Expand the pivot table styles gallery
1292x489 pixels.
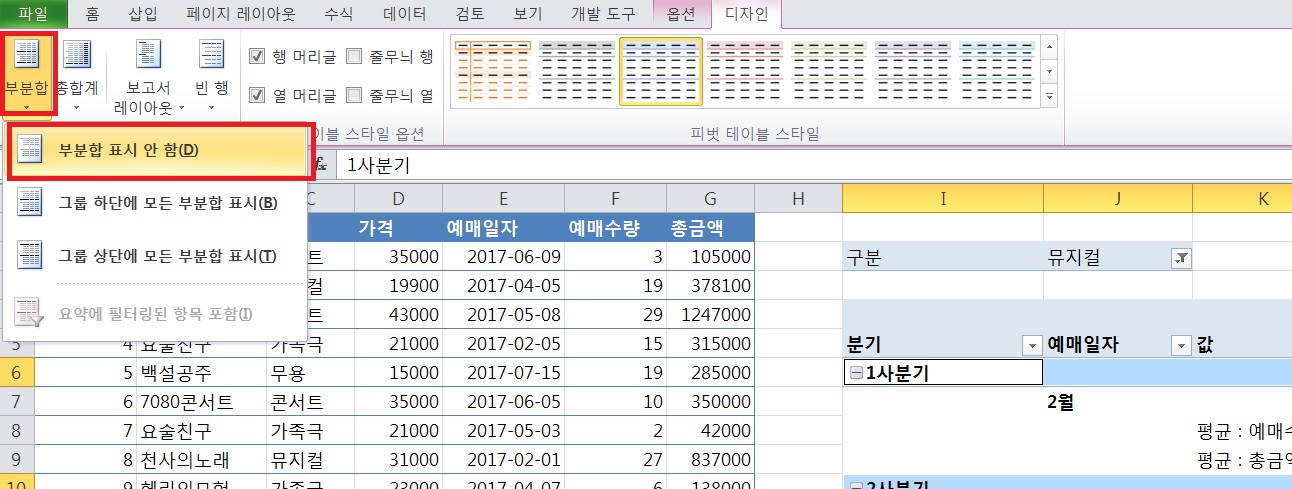tap(1049, 97)
